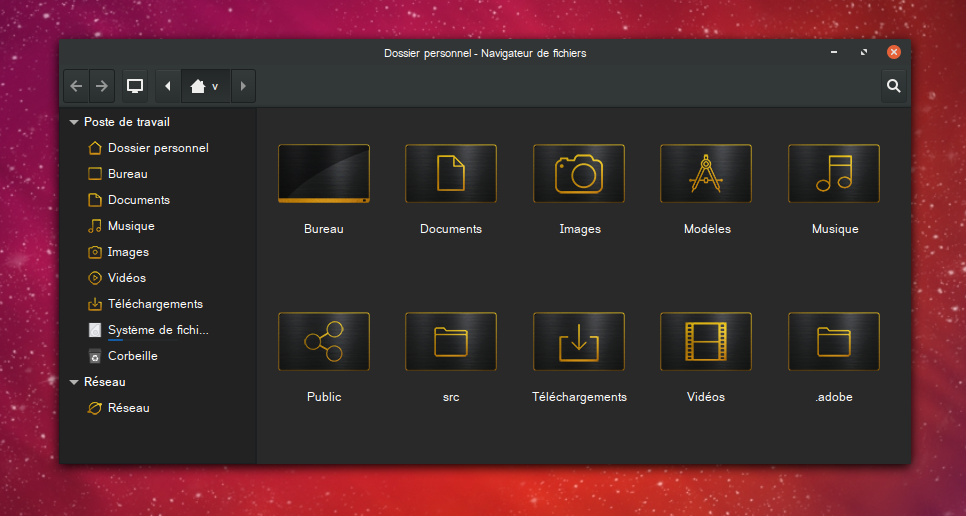Select the Vidéos film strip folder icon
The width and height of the screenshot is (966, 516).
point(706,342)
